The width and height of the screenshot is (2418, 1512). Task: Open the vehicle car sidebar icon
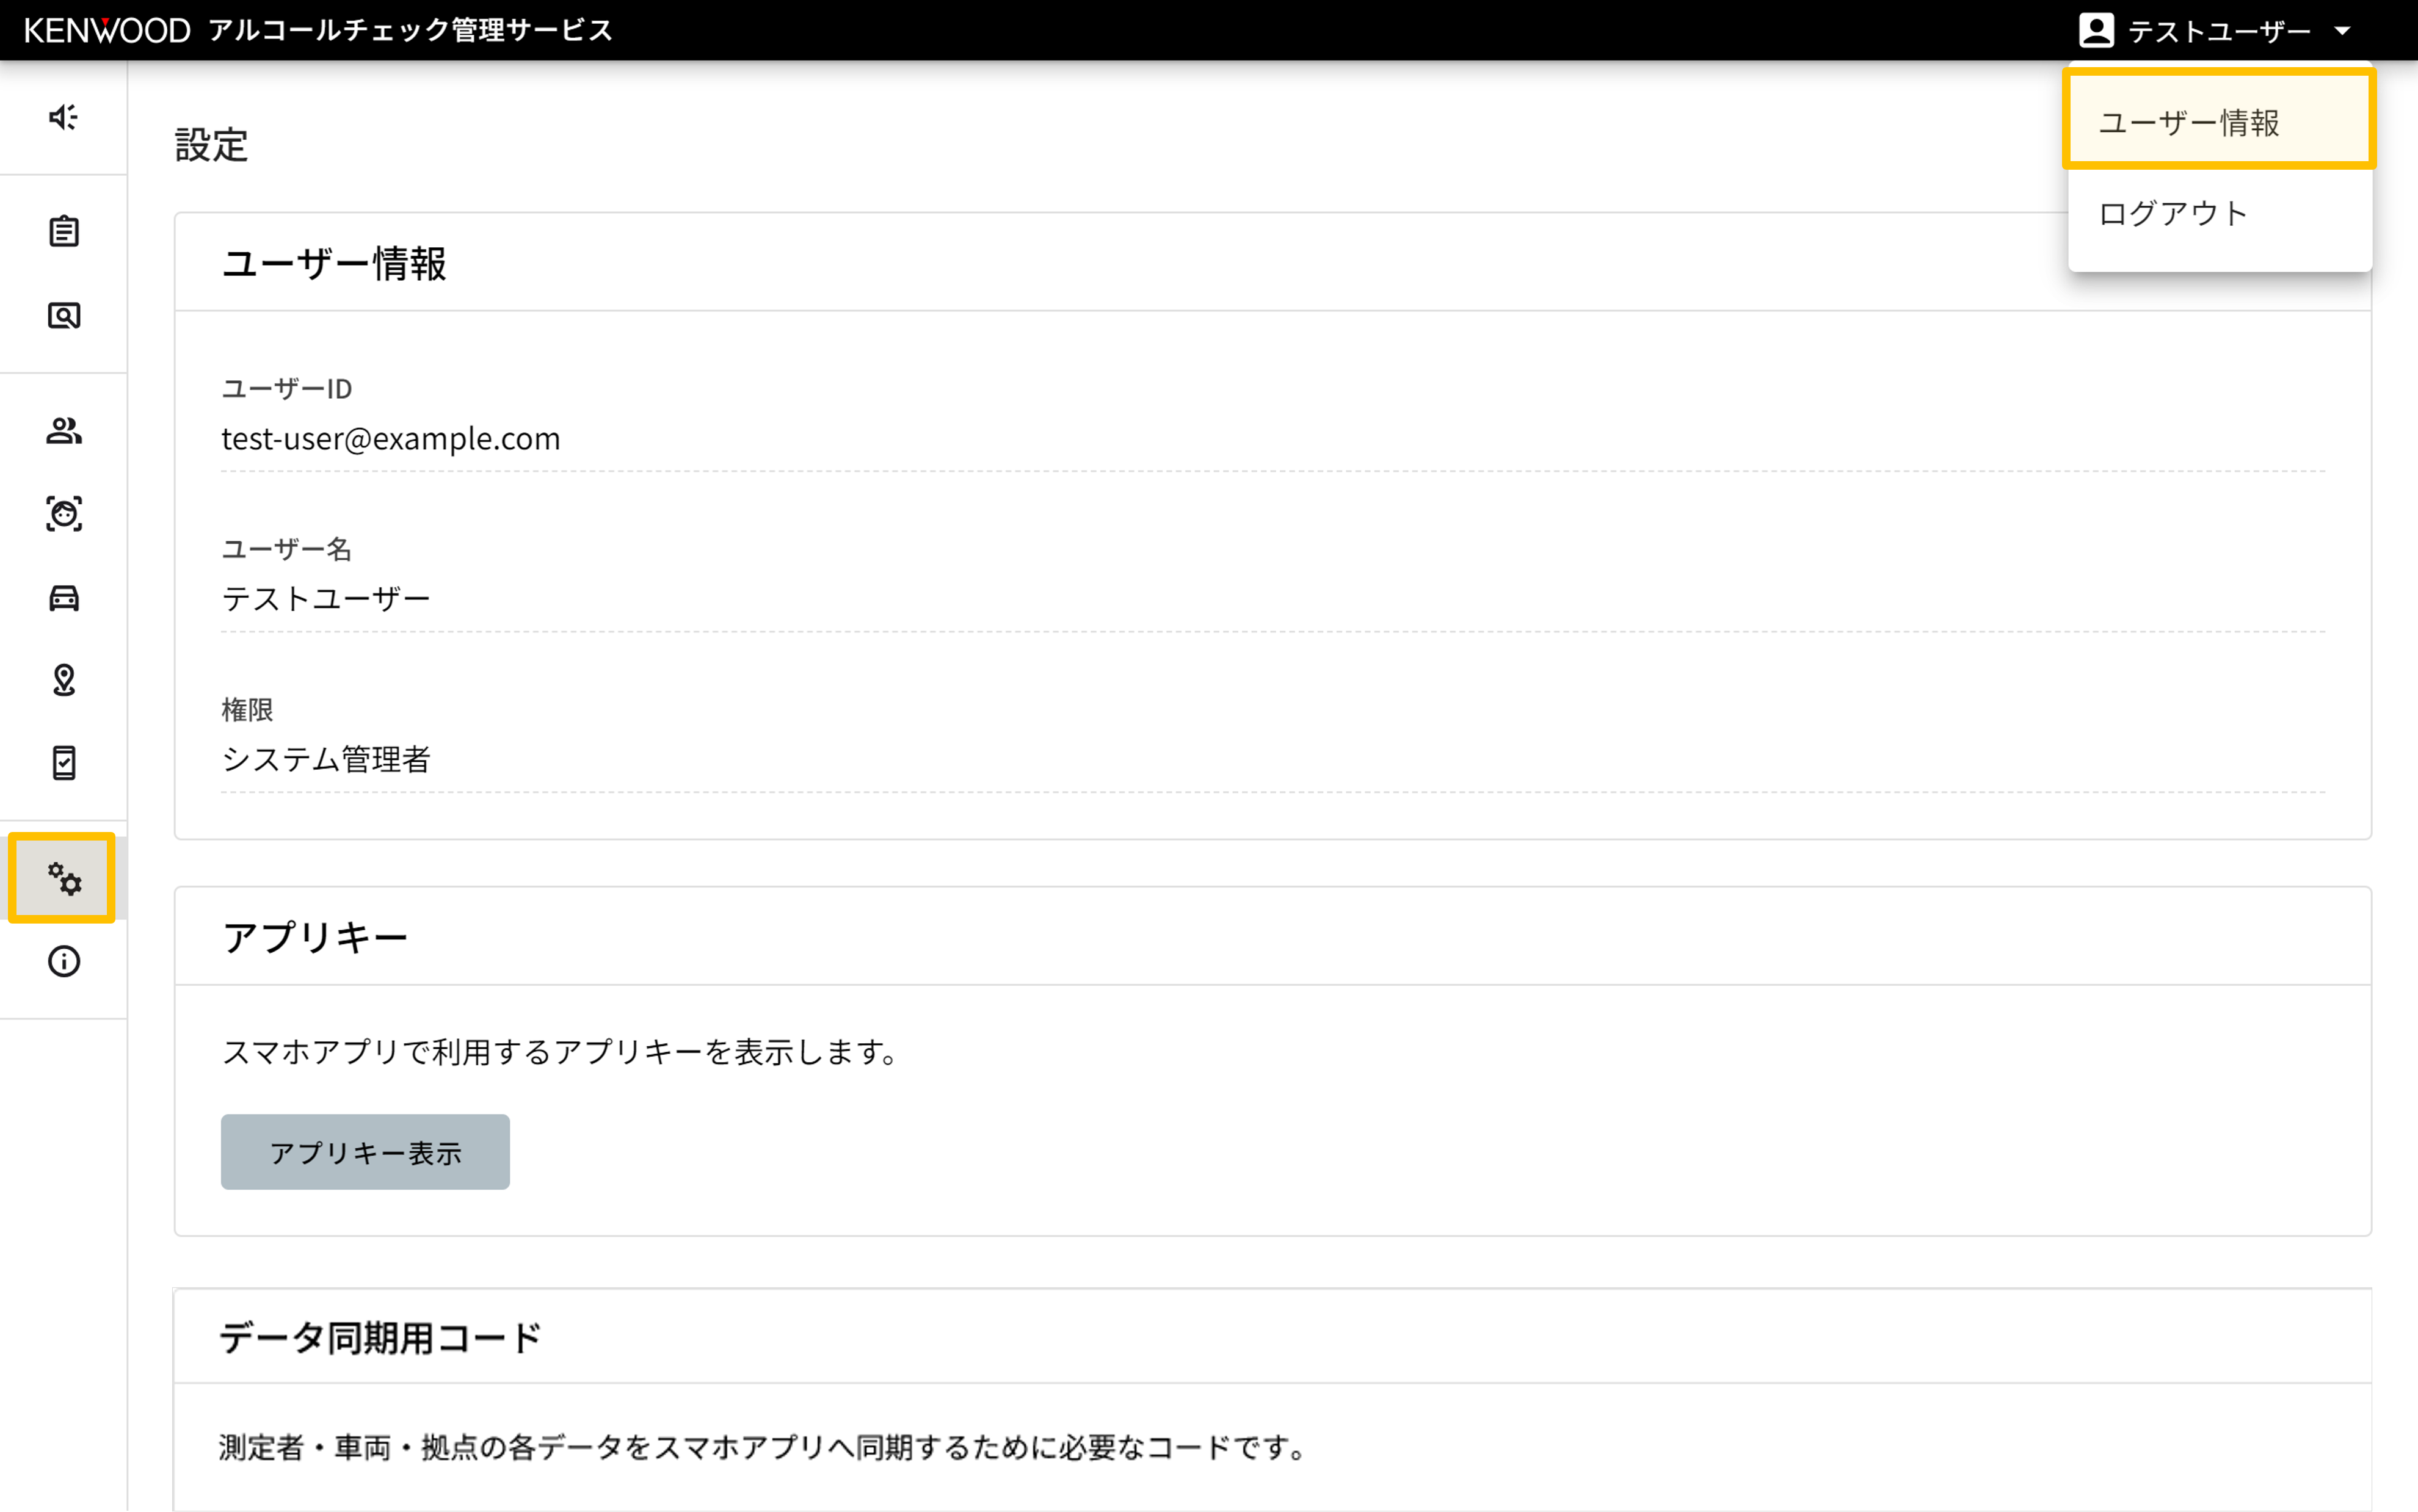(63, 598)
